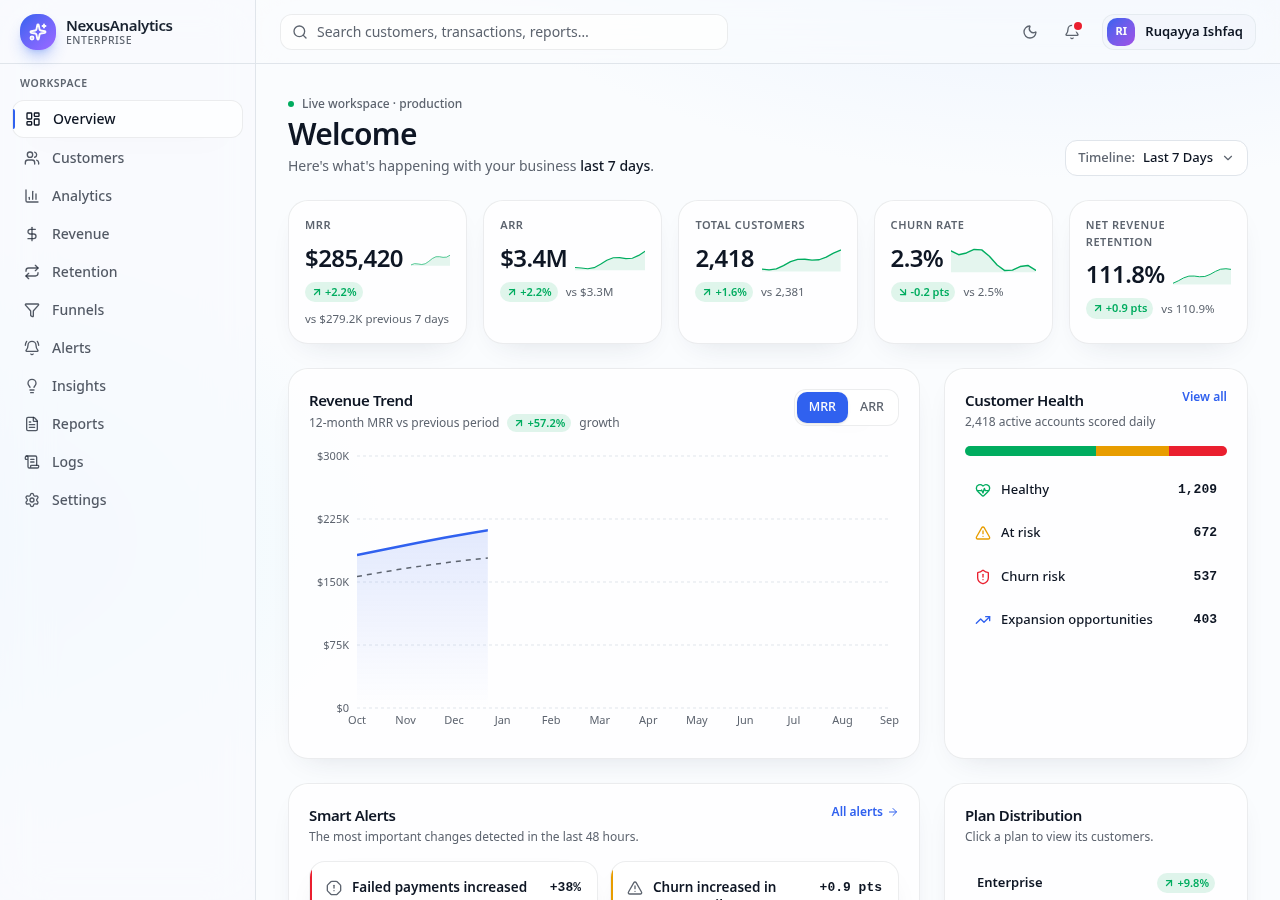Click the Alerts bell icon in sidebar
Screen dimensions: 1280x900
tap(32, 348)
